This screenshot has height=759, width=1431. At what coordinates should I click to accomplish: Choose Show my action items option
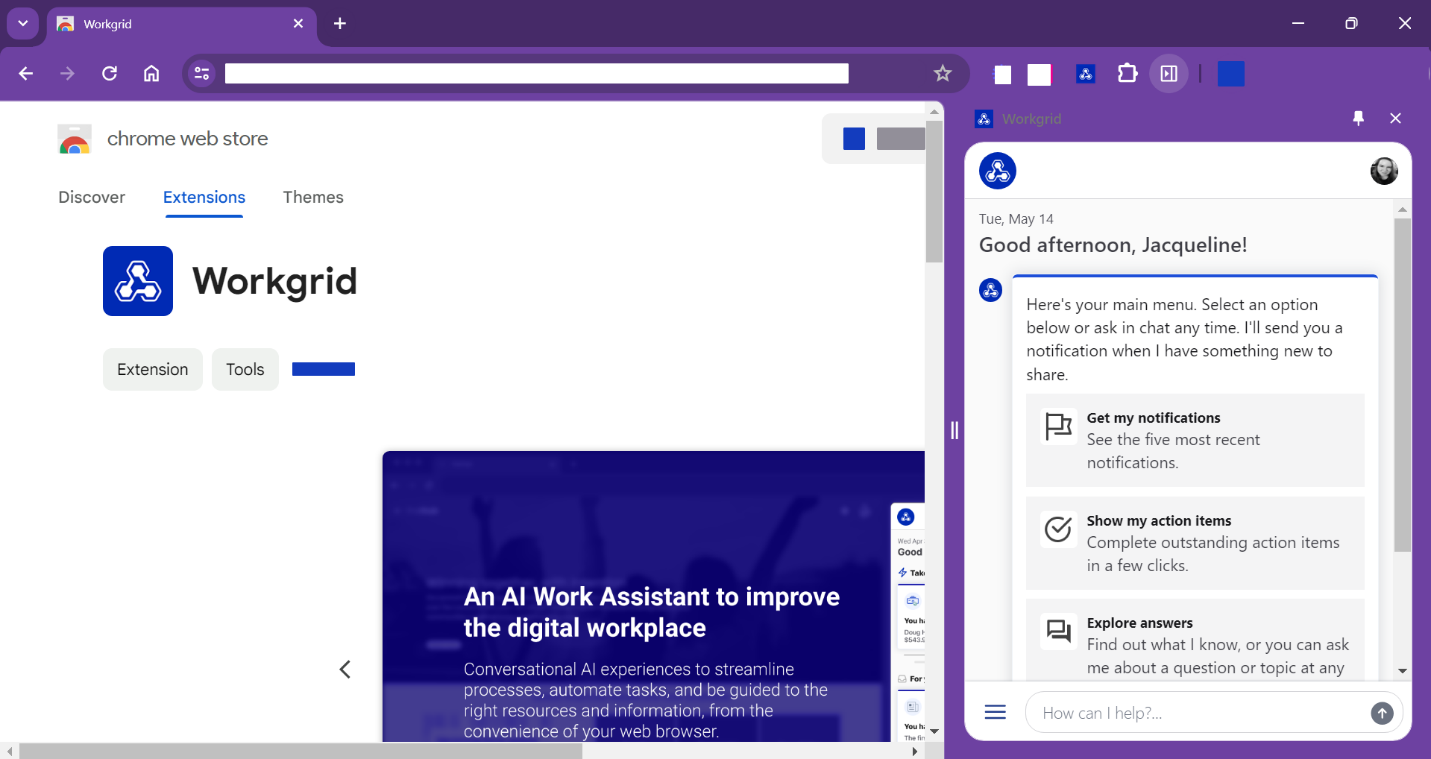(1195, 543)
